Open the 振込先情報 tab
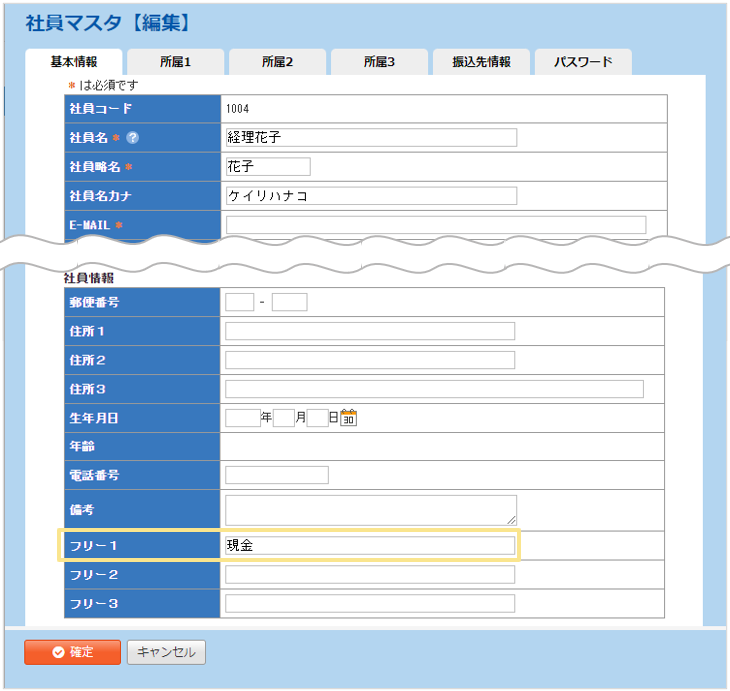This screenshot has width=730, height=691. (x=481, y=62)
